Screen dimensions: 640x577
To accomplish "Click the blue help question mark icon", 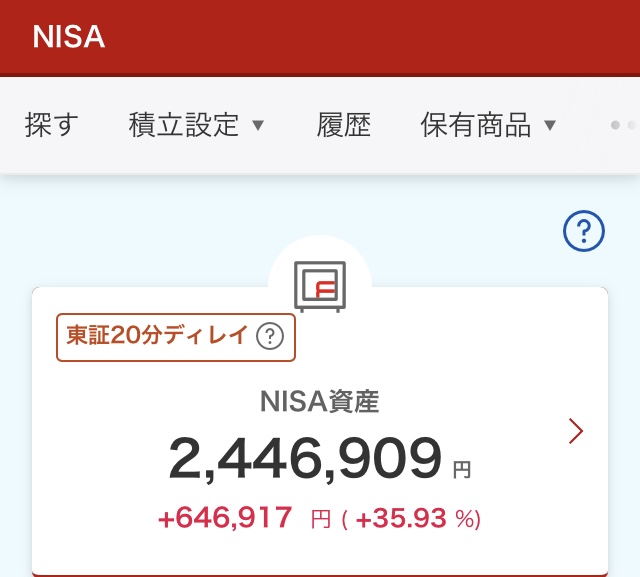I will pyautogui.click(x=584, y=232).
